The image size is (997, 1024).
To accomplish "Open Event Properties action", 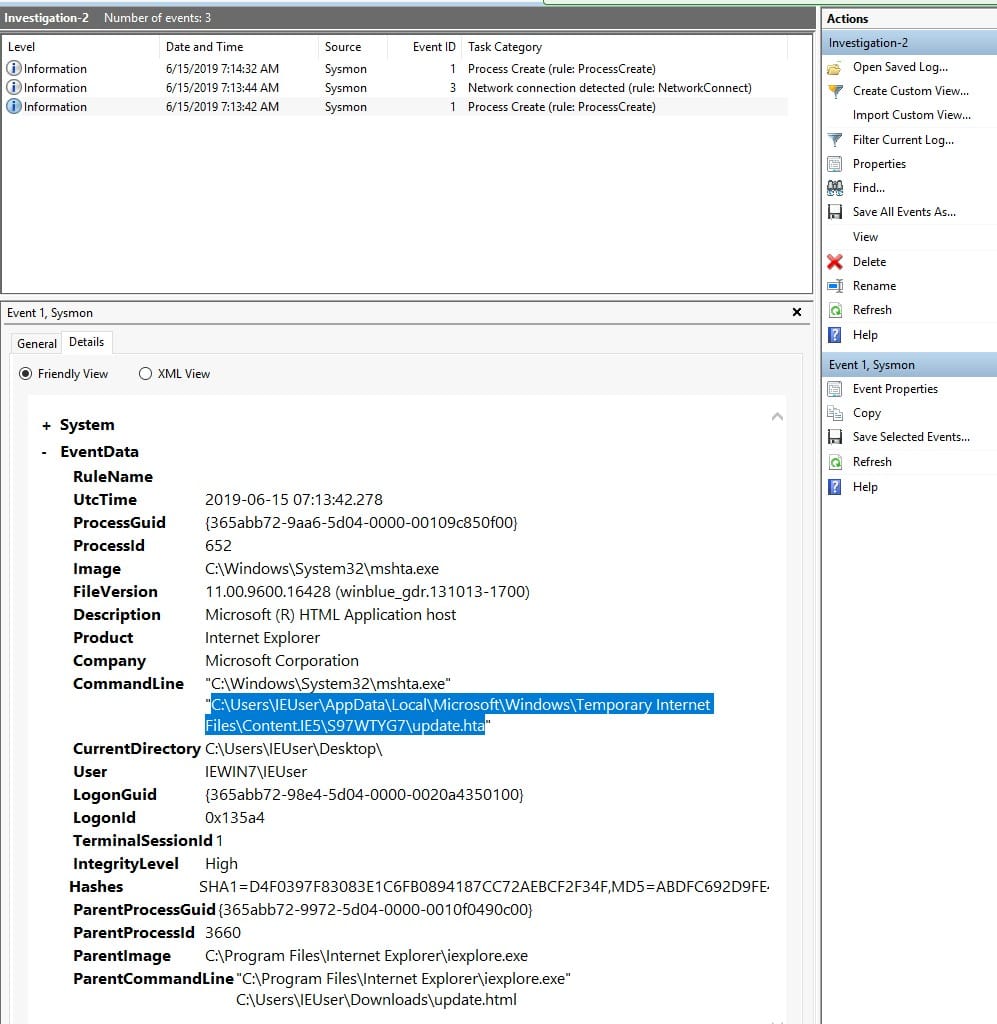I will tap(895, 389).
